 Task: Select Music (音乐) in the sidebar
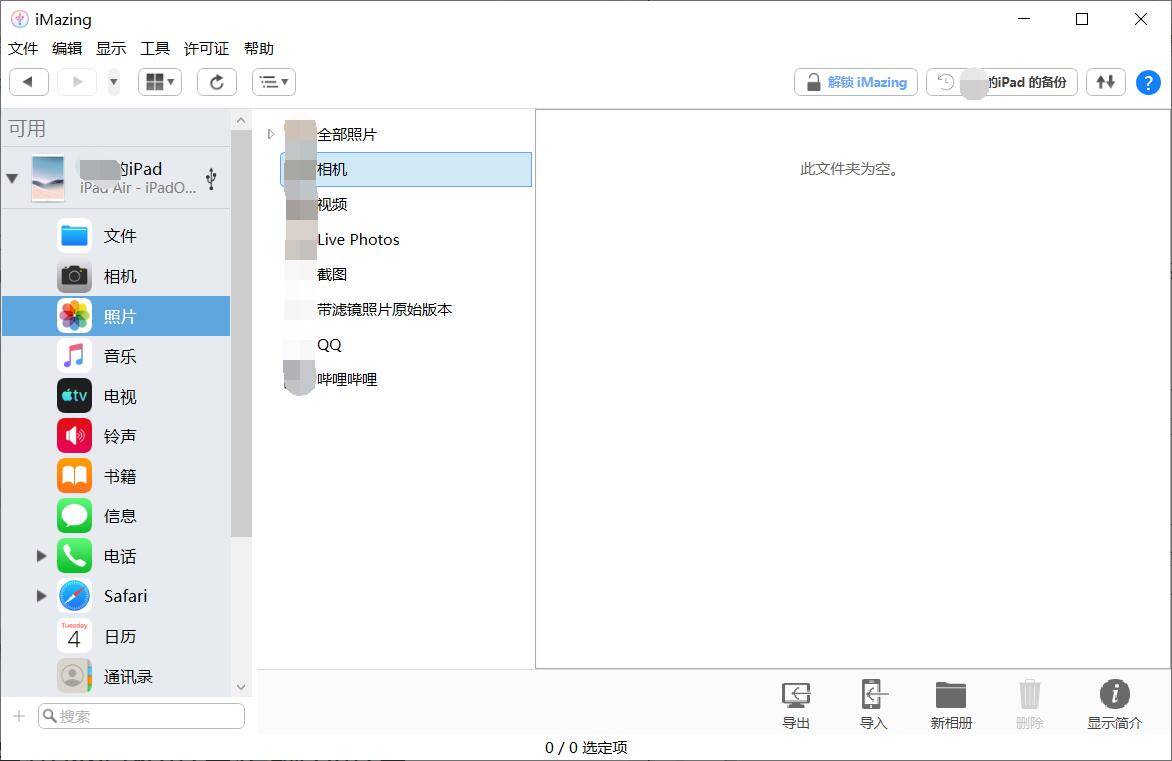click(119, 356)
